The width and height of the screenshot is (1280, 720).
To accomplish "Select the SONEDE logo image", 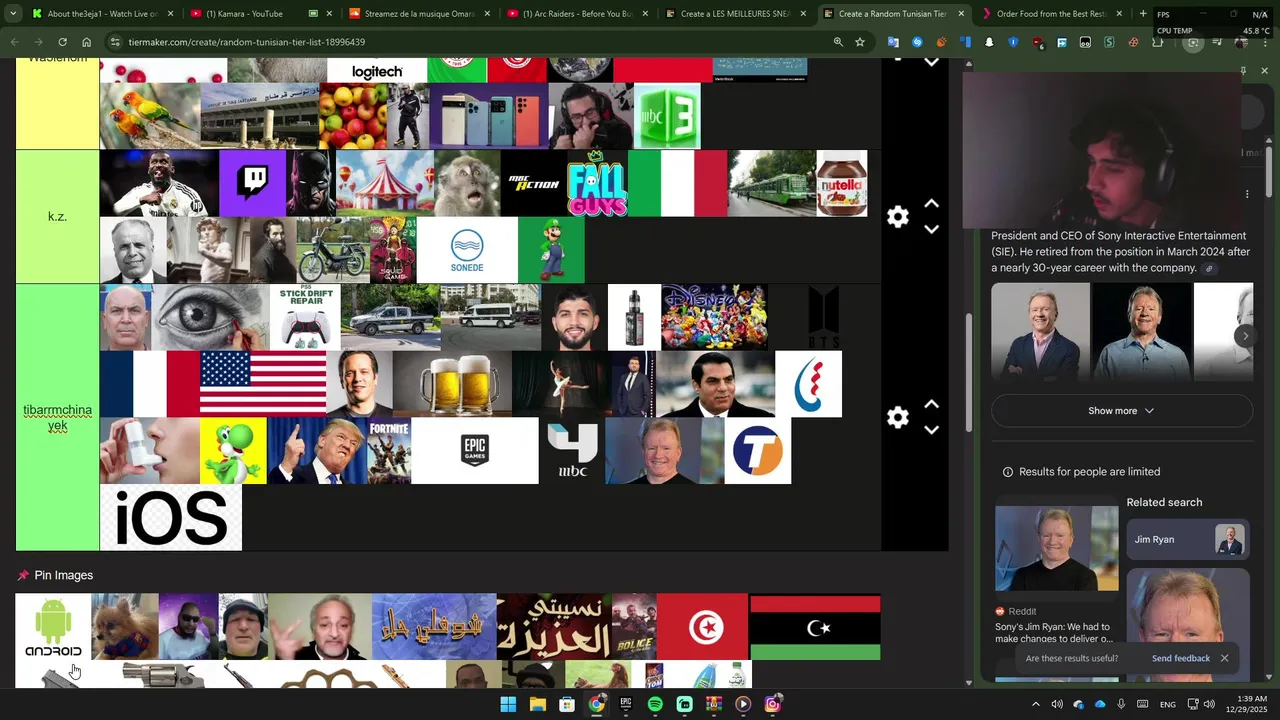I will pos(467,250).
